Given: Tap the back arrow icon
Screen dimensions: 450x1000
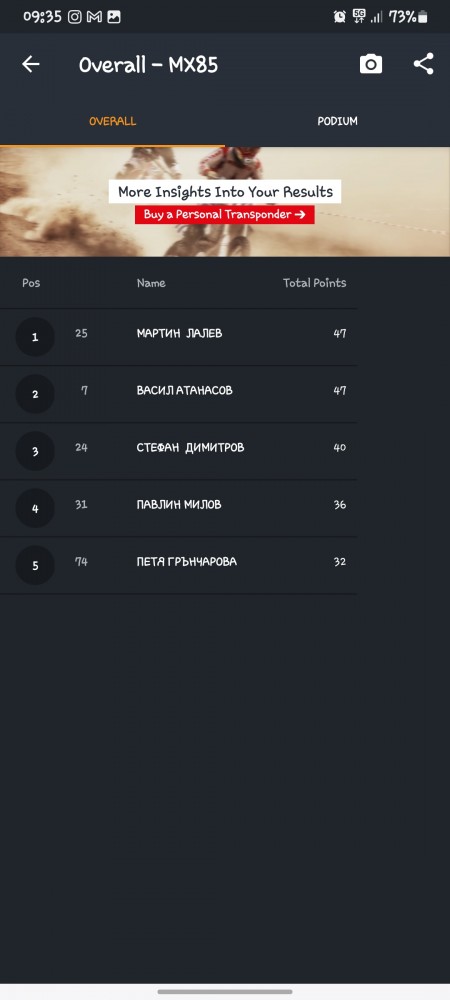Looking at the screenshot, I should coord(31,64).
